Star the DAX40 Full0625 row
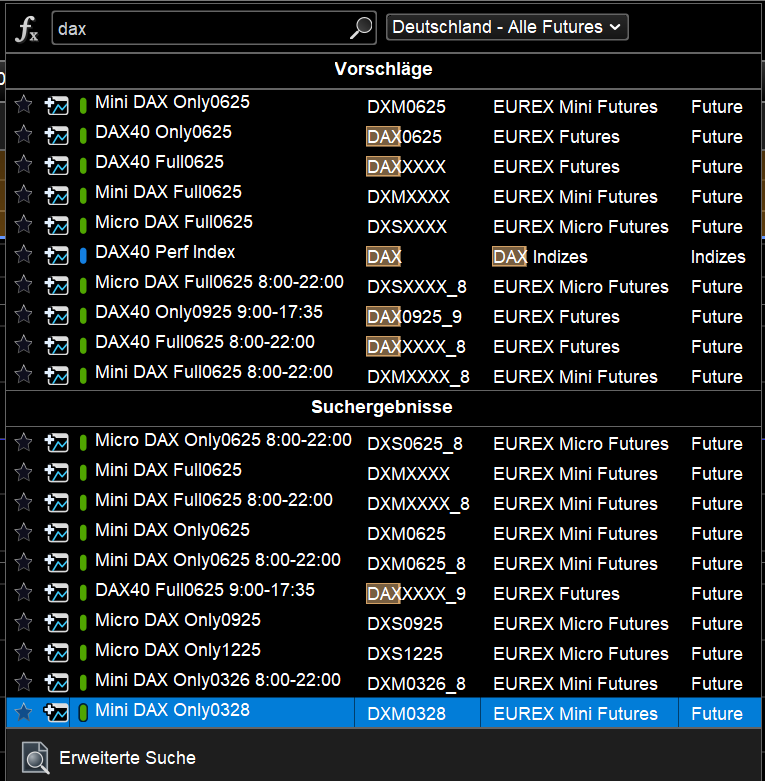This screenshot has width=765, height=781. (x=23, y=164)
